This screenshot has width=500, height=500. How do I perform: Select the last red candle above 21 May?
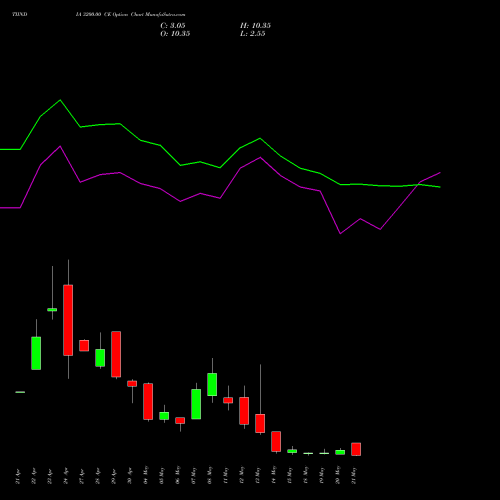(x=356, y=449)
